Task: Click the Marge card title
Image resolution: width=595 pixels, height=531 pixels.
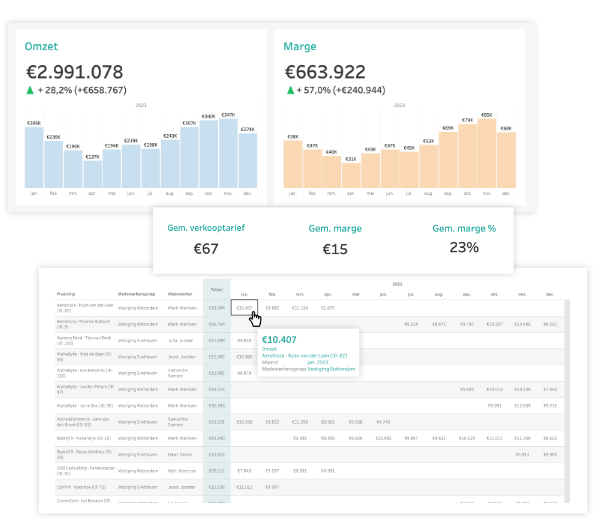Action: (300, 46)
